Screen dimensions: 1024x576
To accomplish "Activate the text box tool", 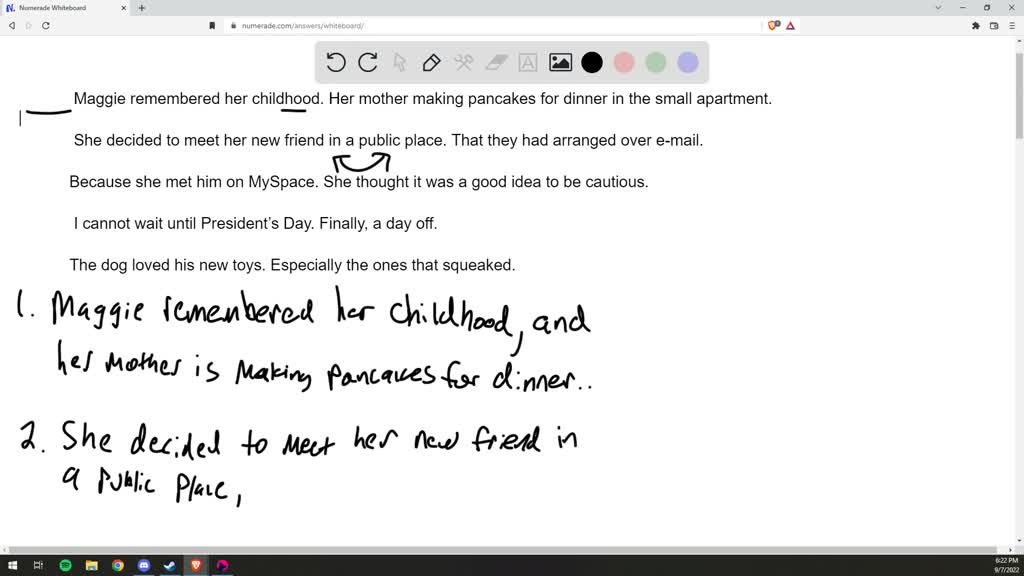I will (528, 63).
